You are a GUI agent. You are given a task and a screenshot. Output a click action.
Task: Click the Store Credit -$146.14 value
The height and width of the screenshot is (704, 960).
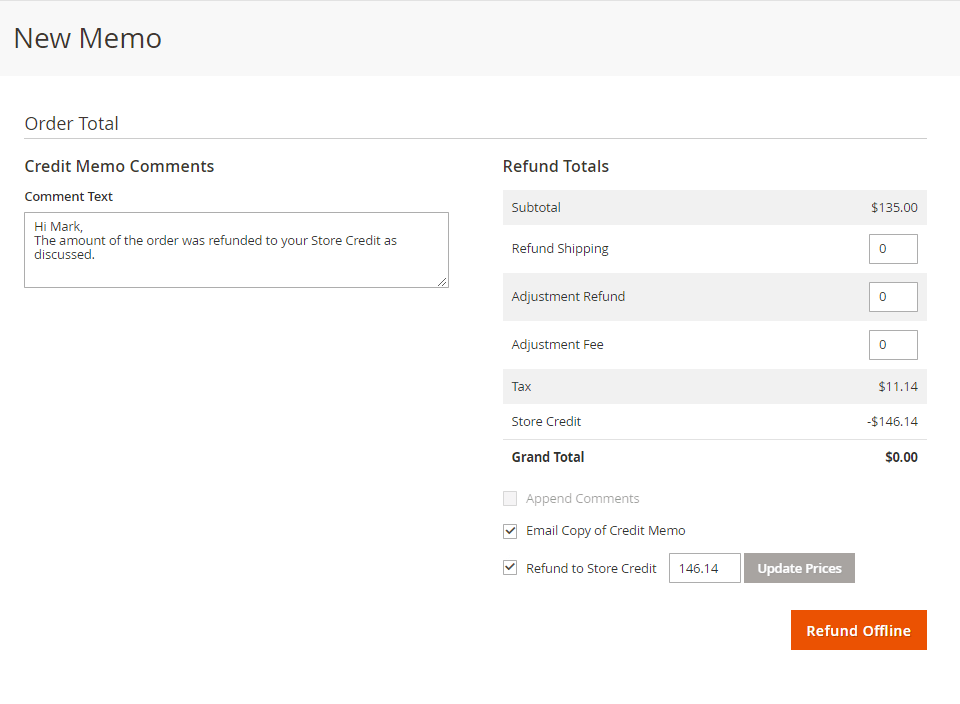[891, 422]
